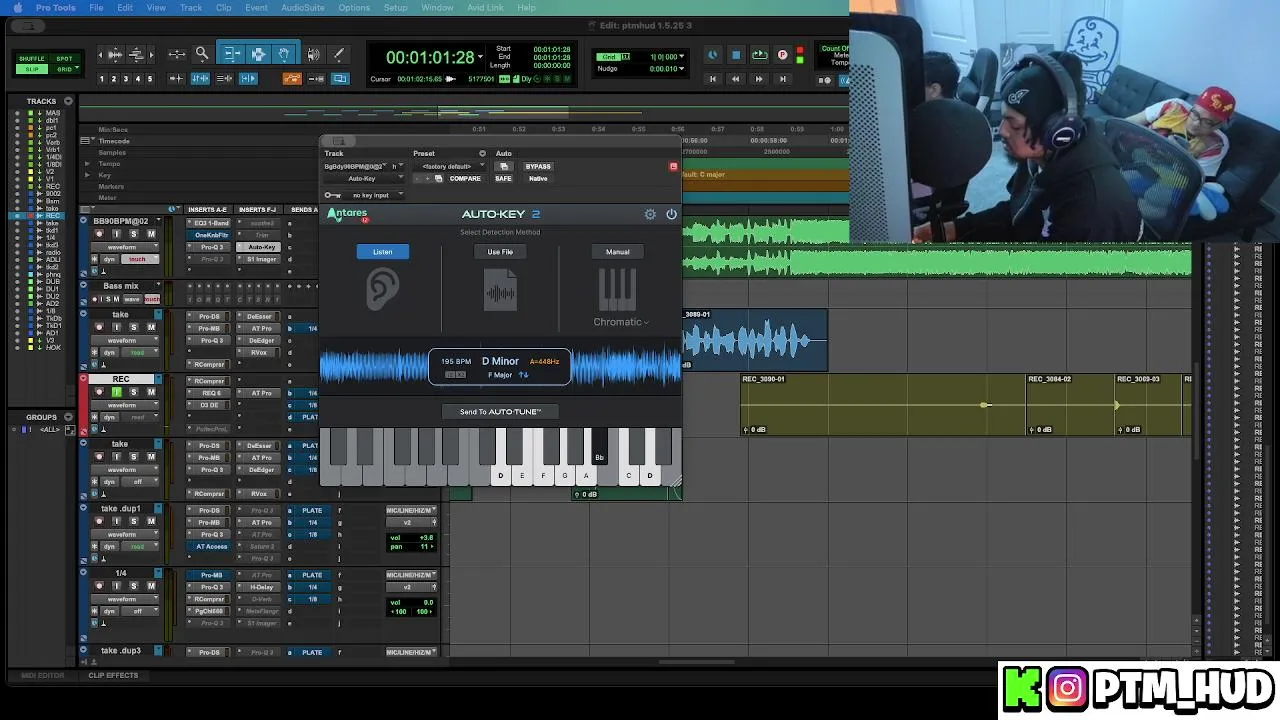Screen dimensions: 1280x720
Task: Toggle Link Timeline and Edit Selection
Action: click(x=200, y=79)
